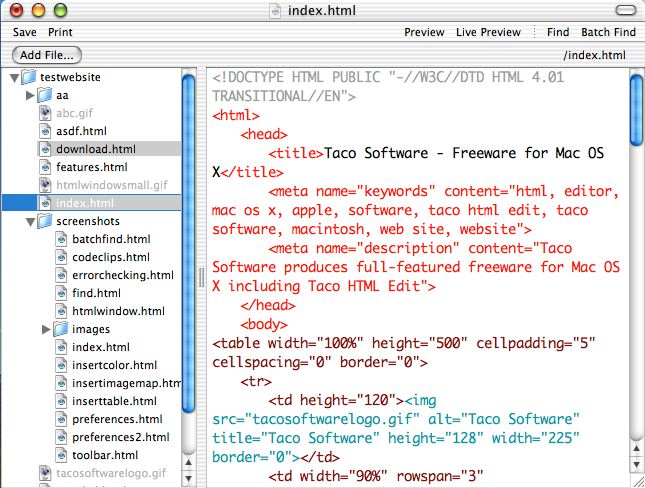
Task: Click the icon of the selected index.html row
Action: (45, 203)
